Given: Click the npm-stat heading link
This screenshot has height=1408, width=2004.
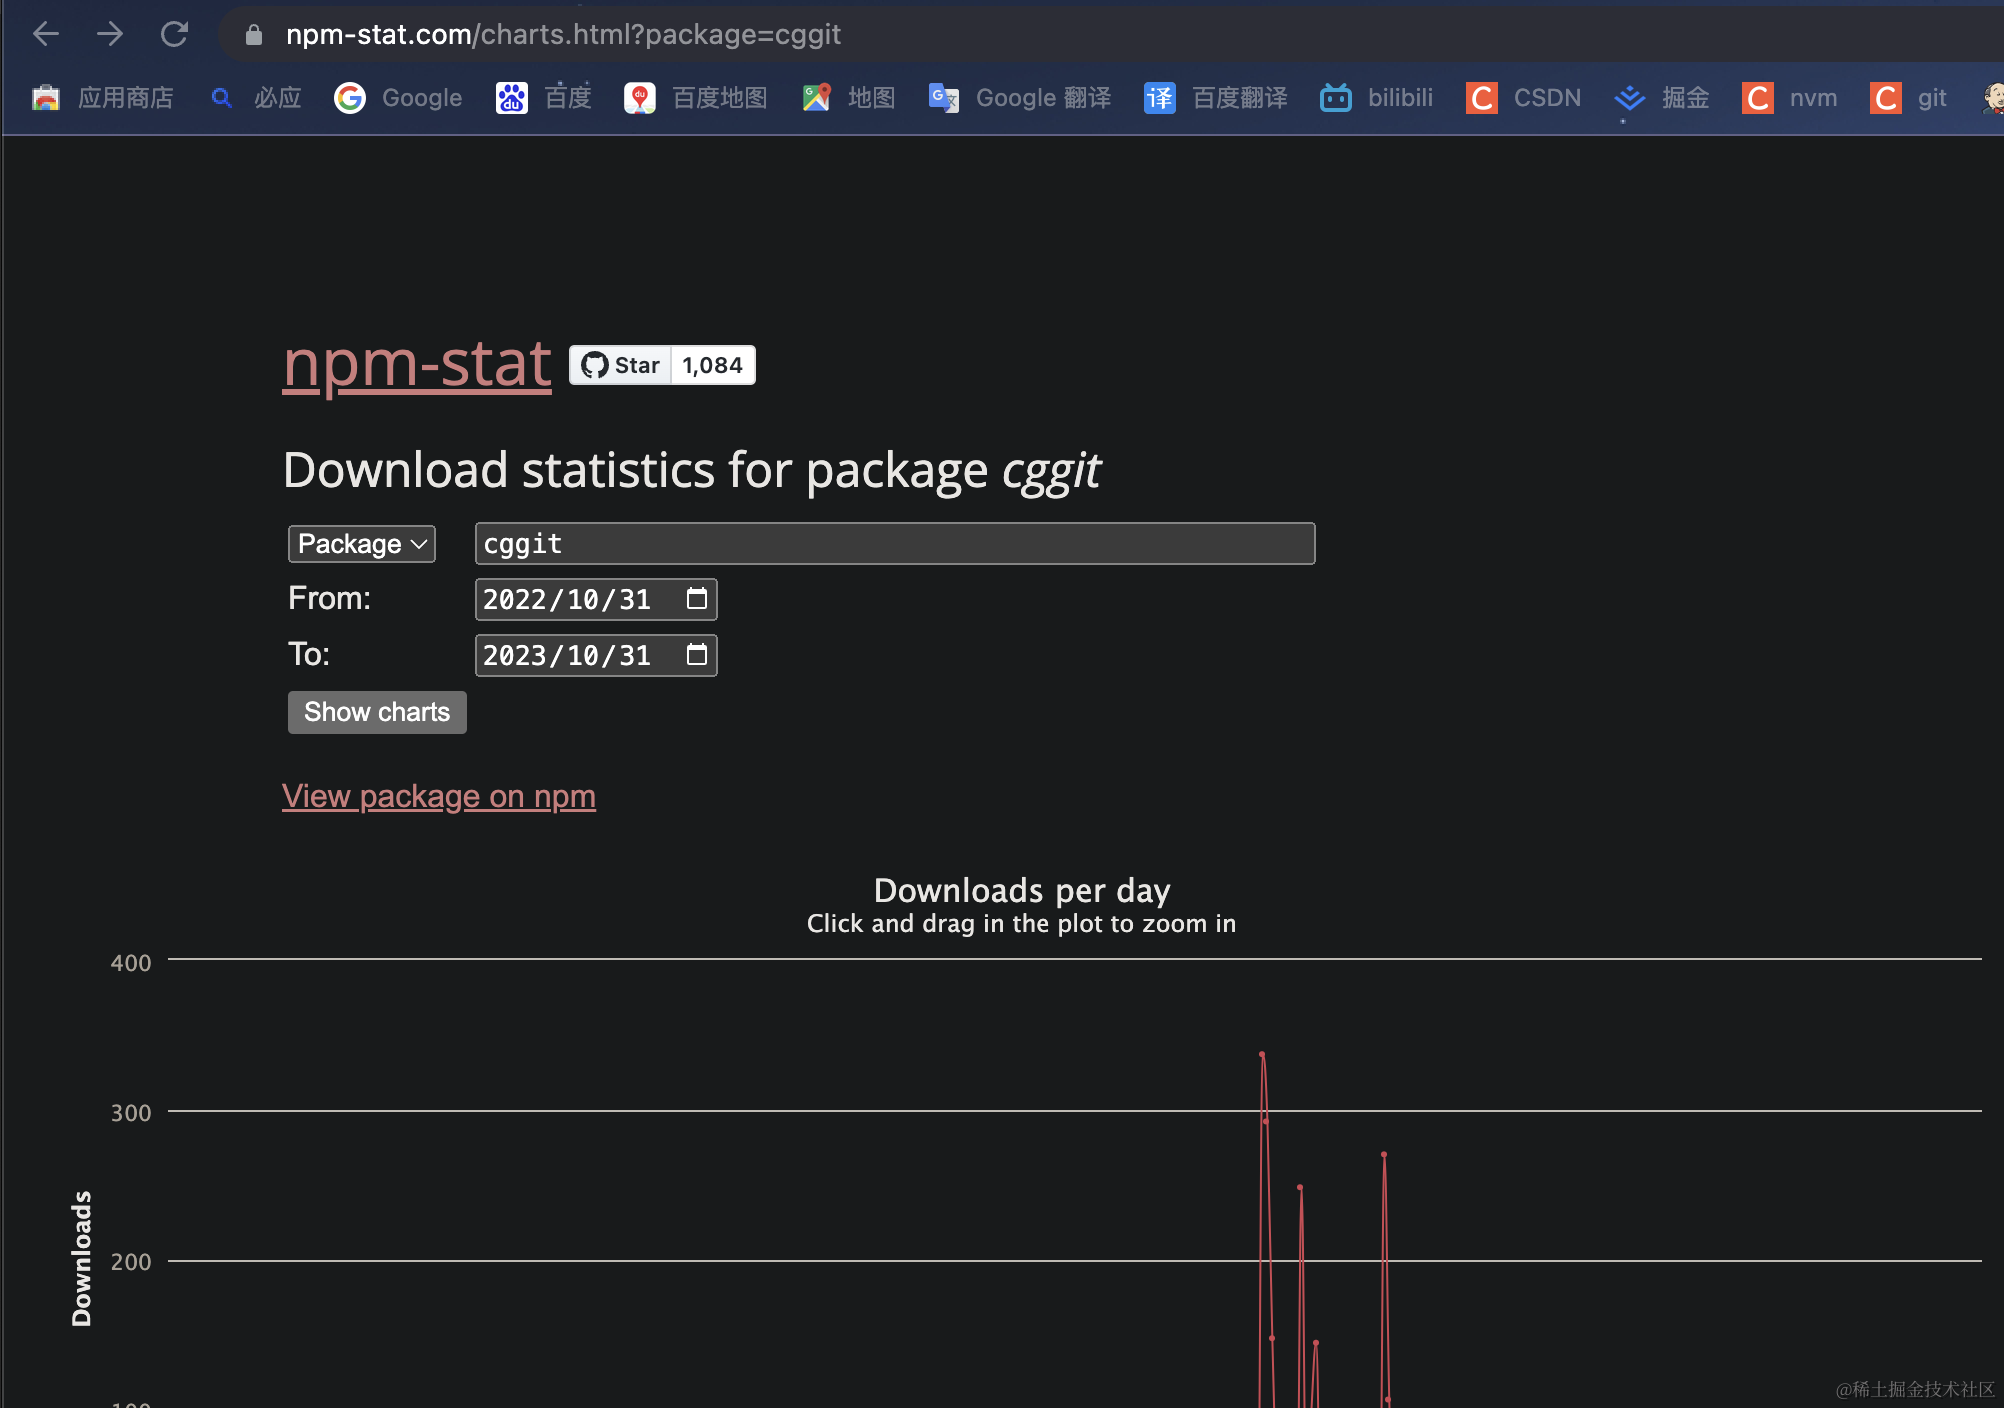Looking at the screenshot, I should 416,364.
